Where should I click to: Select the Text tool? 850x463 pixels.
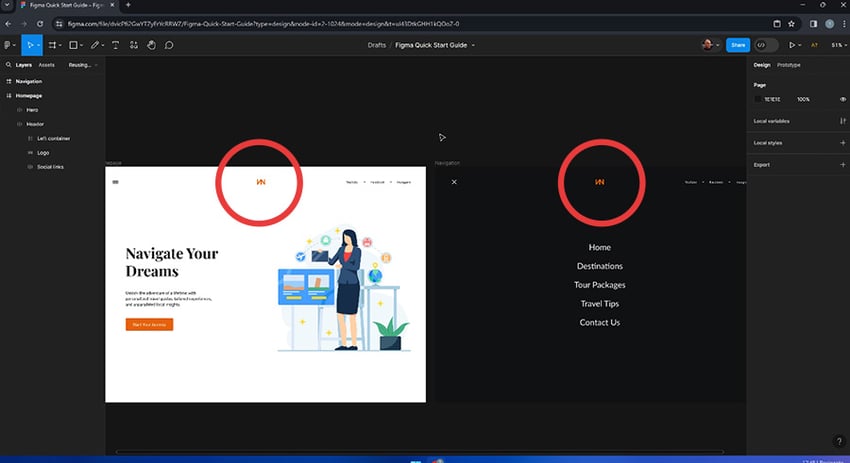pyautogui.click(x=115, y=45)
